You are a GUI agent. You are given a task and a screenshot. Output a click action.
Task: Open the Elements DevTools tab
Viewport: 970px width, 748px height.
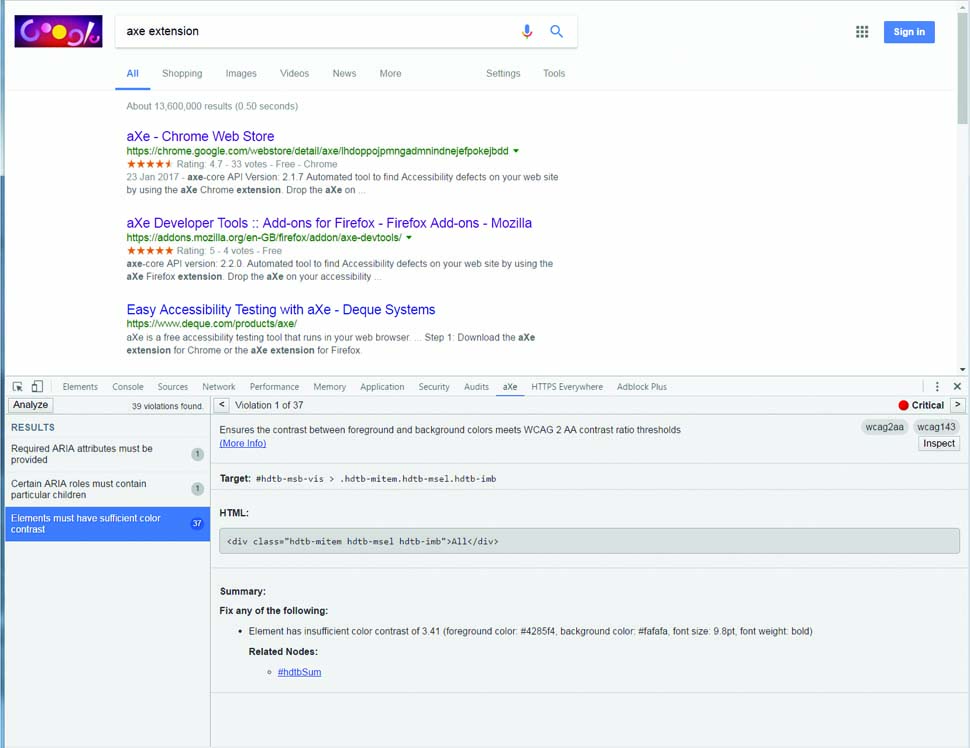(80, 387)
